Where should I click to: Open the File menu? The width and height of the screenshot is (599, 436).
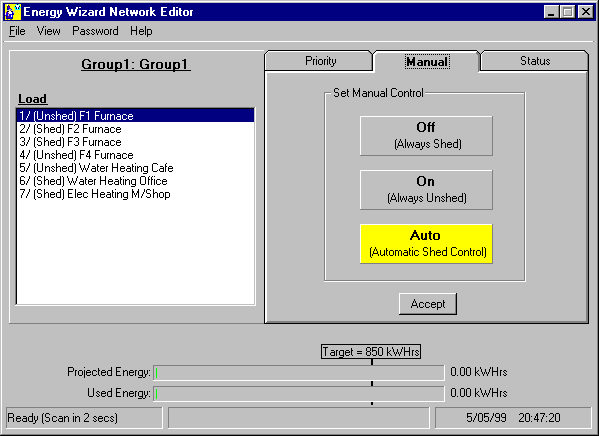click(x=17, y=31)
